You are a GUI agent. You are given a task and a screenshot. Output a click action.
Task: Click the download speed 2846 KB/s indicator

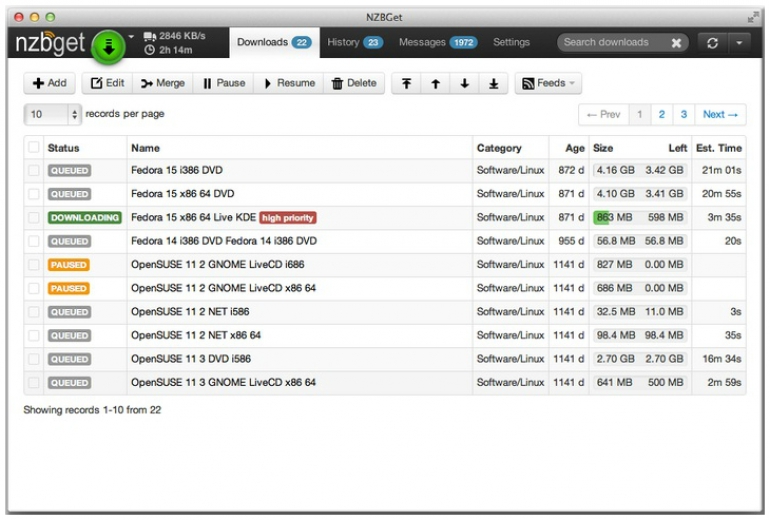(x=175, y=36)
